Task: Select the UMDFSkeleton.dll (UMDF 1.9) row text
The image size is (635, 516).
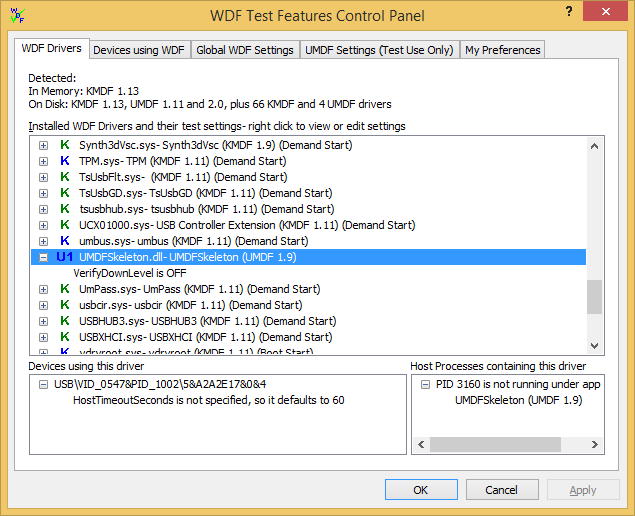Action: (188, 257)
